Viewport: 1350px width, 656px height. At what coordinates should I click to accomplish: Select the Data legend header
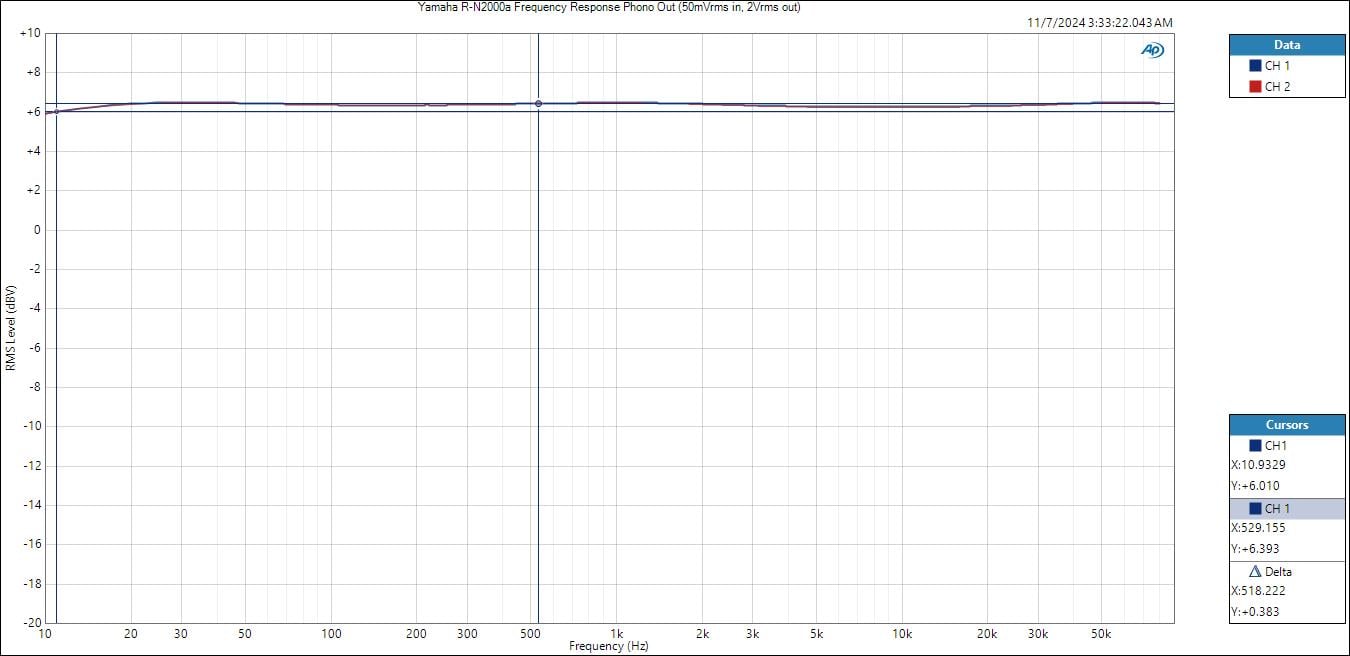coord(1286,45)
